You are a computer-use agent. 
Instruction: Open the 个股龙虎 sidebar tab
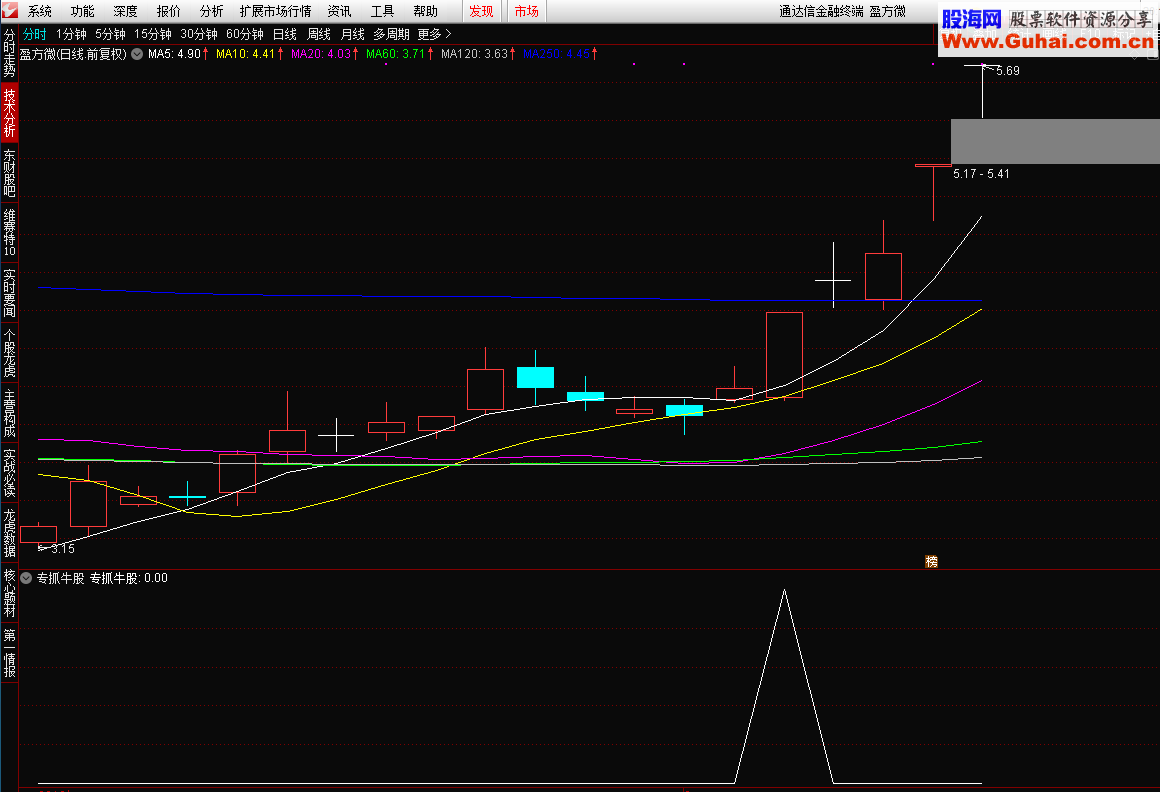click(10, 353)
